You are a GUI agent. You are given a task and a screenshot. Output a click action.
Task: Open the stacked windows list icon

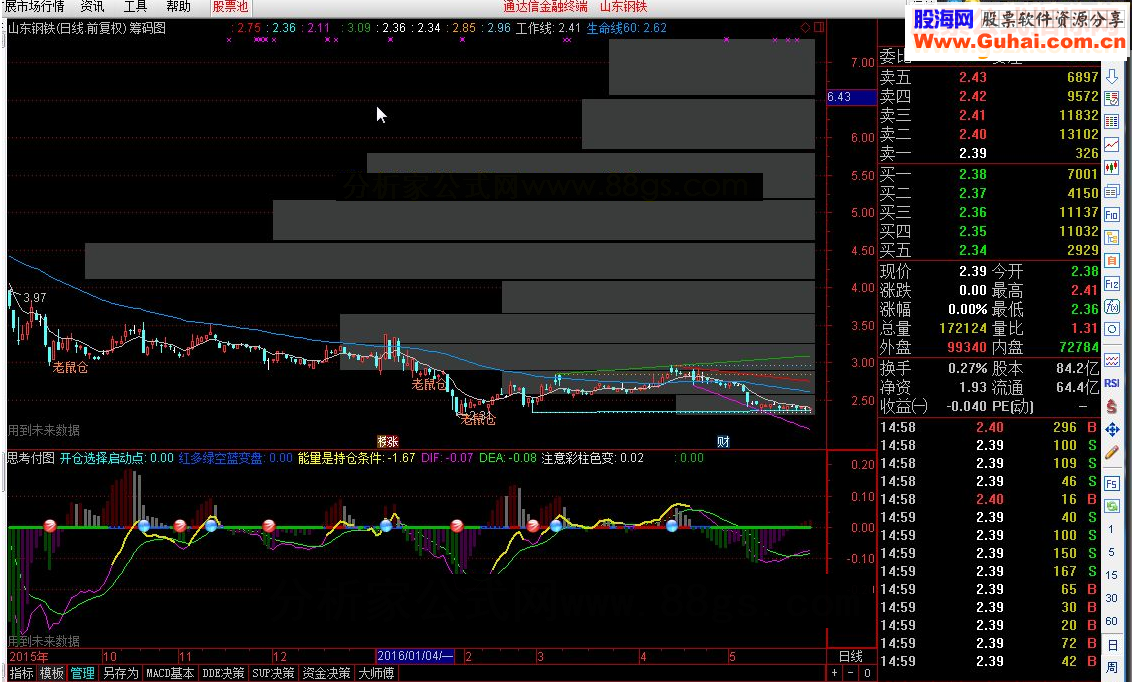(x=1112, y=191)
